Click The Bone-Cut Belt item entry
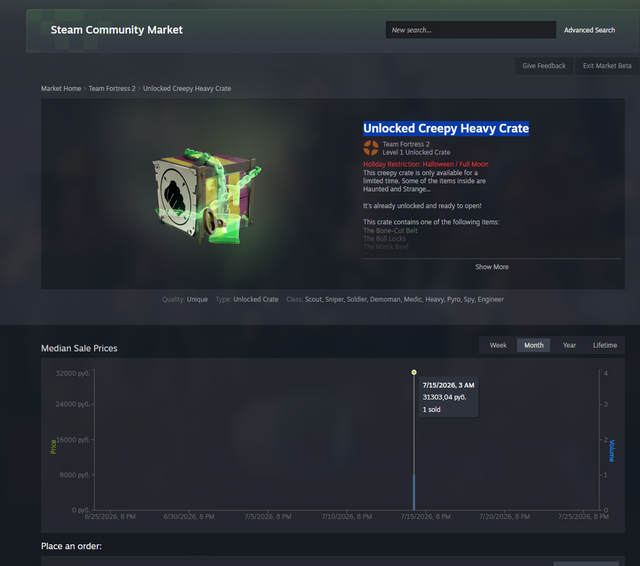The image size is (640, 566). click(390, 231)
